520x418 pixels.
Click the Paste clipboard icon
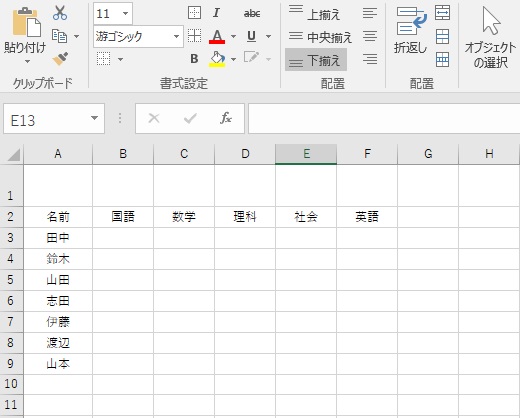pyautogui.click(x=27, y=22)
